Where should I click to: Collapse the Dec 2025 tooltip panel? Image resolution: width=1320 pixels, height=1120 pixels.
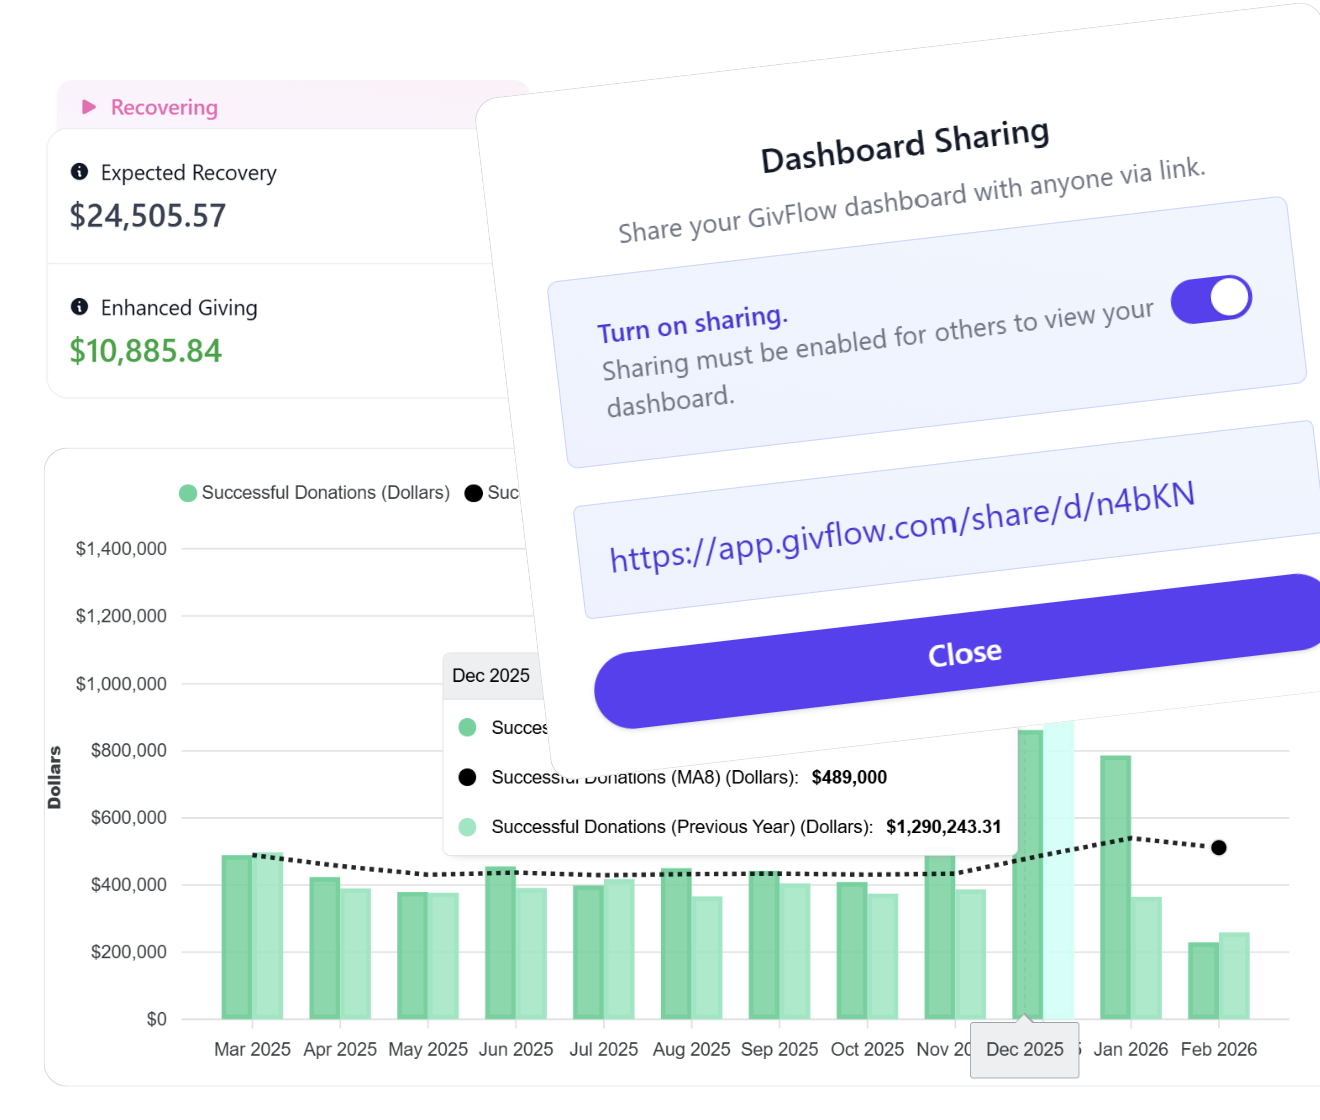[491, 676]
